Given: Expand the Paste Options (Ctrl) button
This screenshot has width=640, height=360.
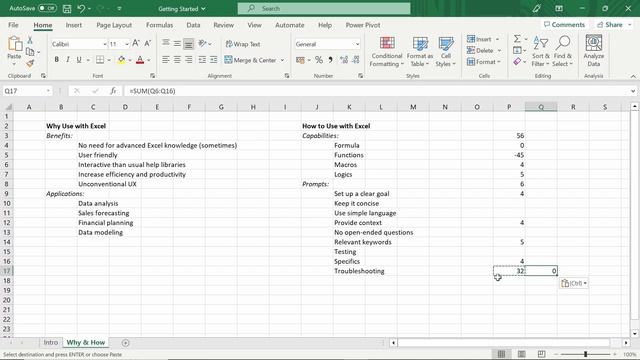Looking at the screenshot, I should tap(573, 283).
